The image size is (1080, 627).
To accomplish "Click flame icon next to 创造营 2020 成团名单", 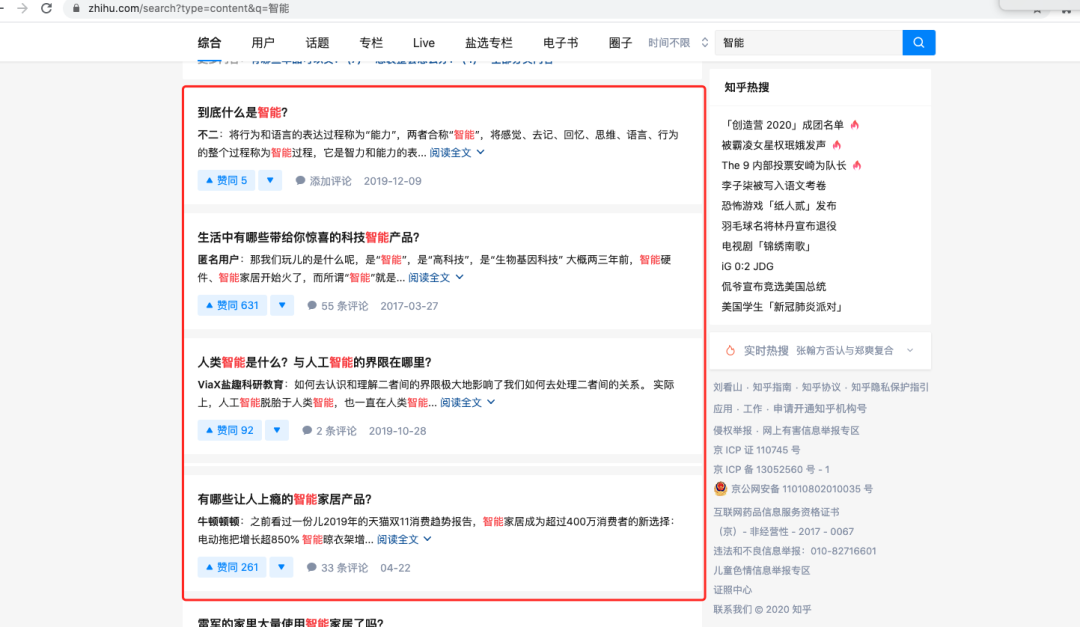I will coord(855,125).
